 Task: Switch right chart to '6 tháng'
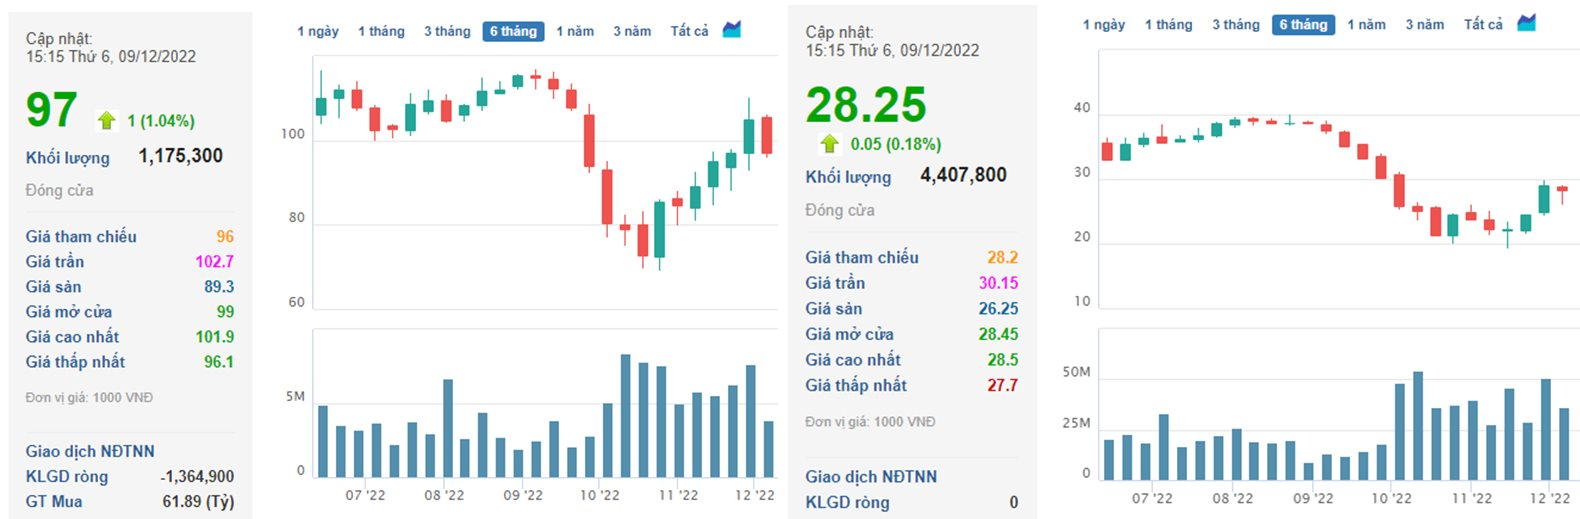[1304, 24]
